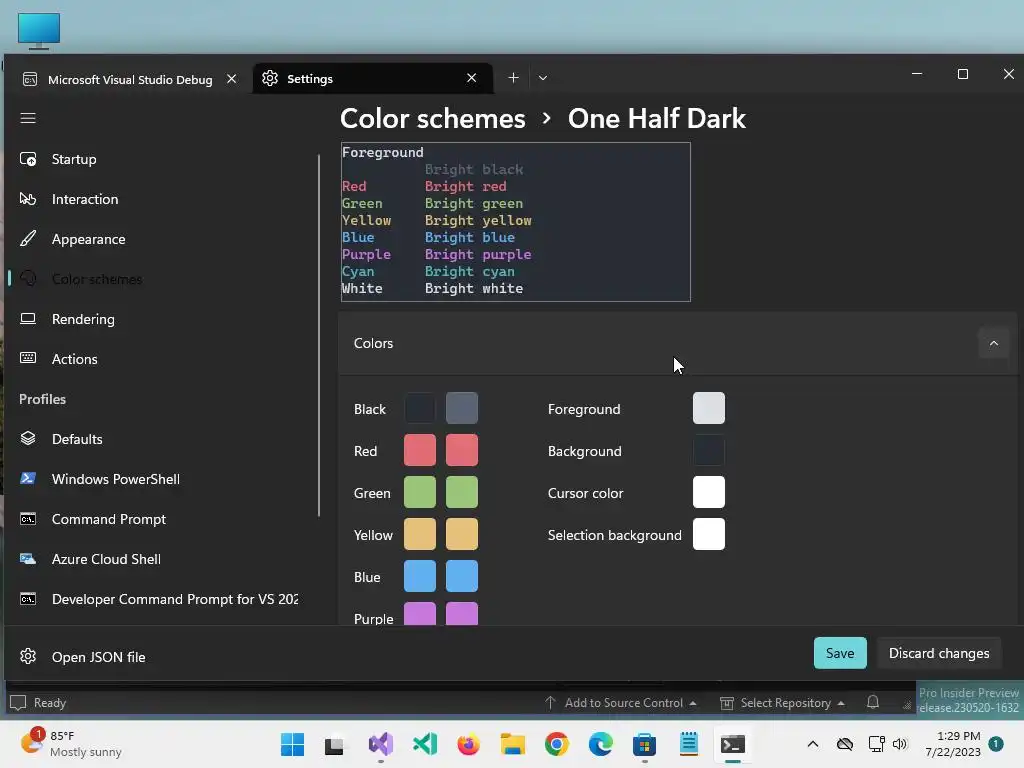Change the Cursor color swatch
Viewport: 1024px width, 768px height.
pos(709,492)
